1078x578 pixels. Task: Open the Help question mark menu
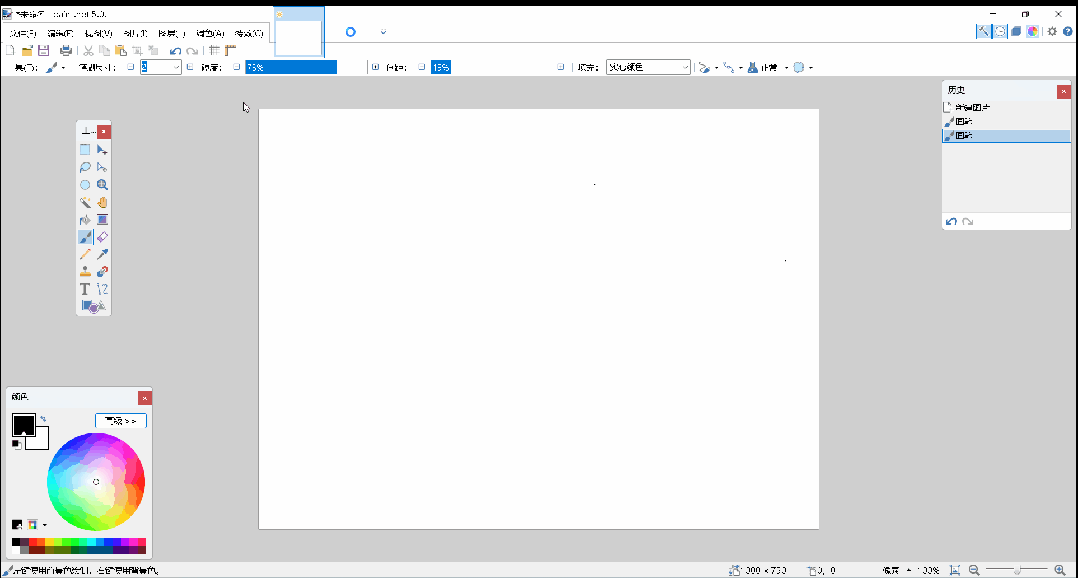[1068, 32]
